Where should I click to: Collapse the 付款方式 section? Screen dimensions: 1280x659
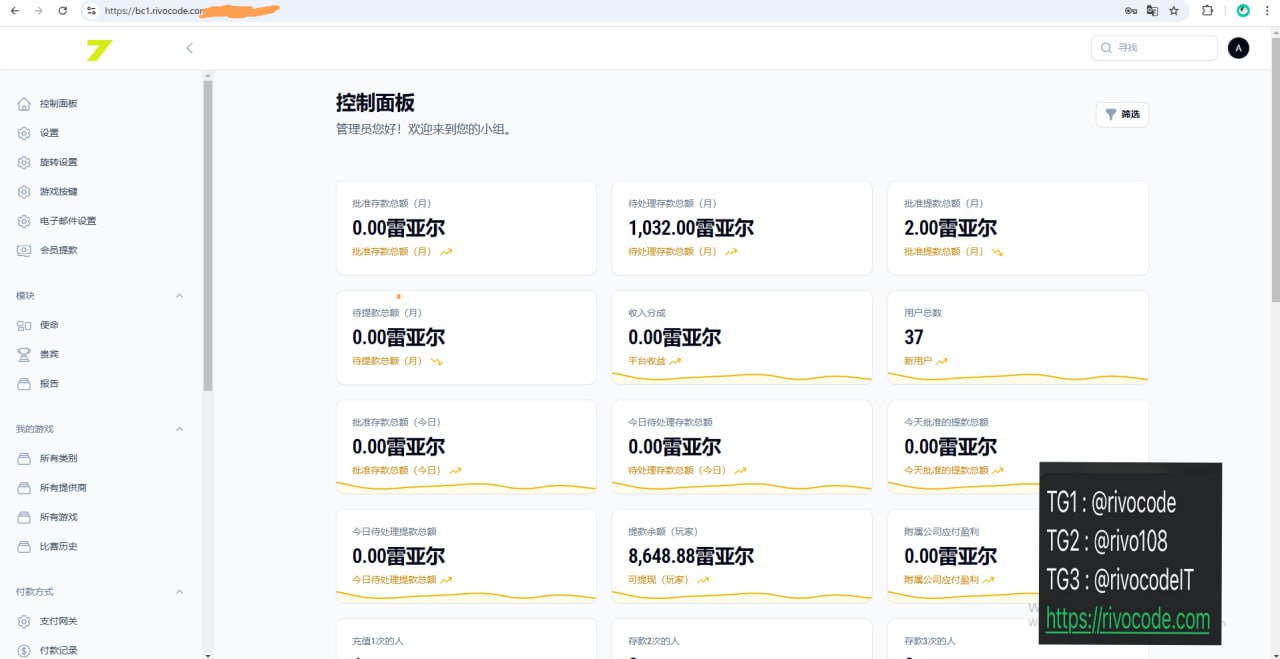pos(180,592)
